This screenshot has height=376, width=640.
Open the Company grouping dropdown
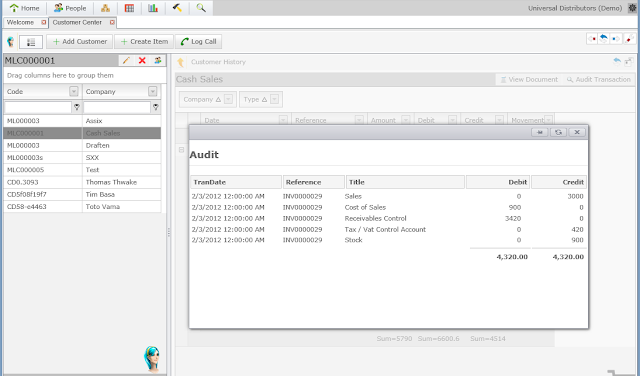(x=229, y=99)
